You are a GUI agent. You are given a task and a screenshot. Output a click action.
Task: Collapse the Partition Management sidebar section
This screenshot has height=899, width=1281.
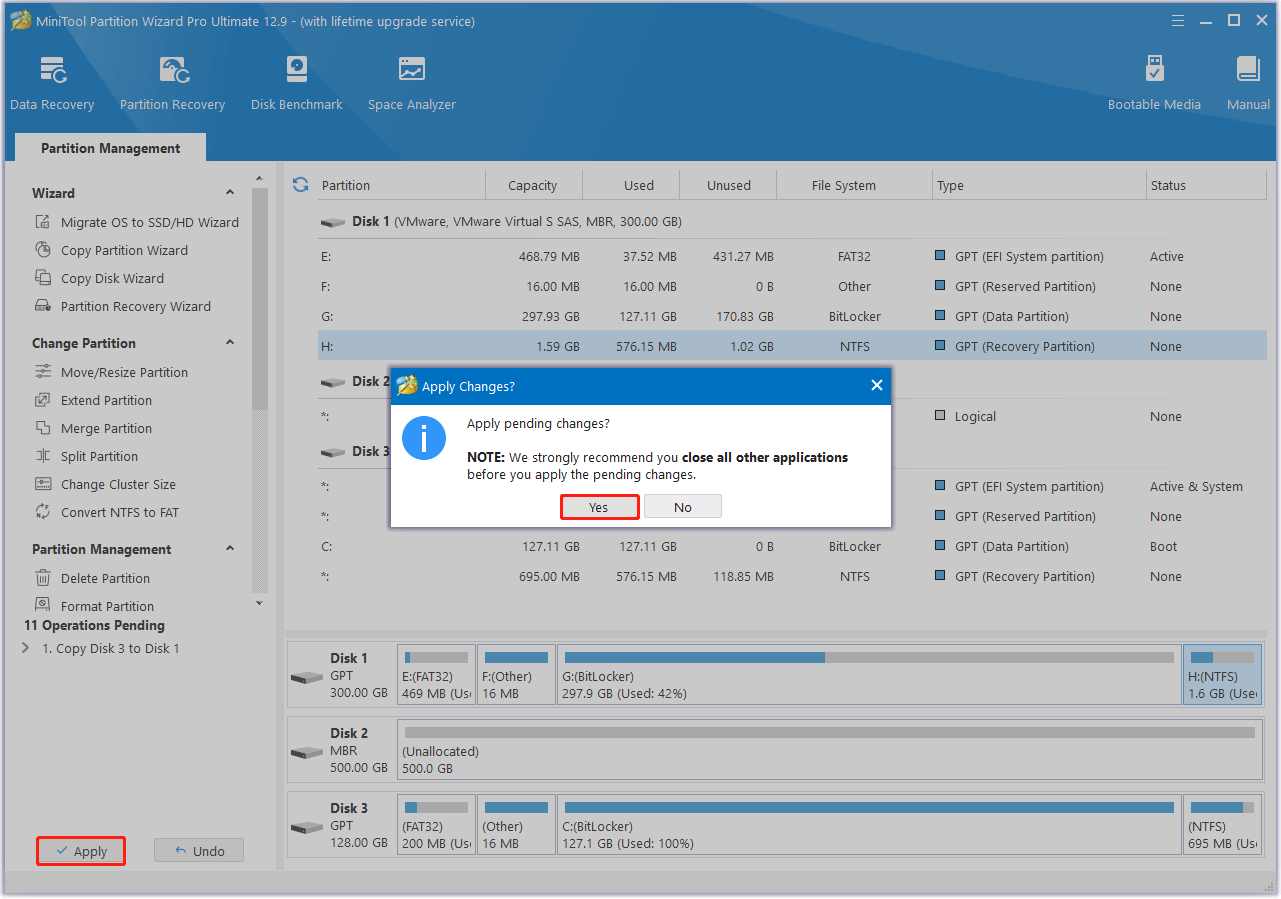230,549
